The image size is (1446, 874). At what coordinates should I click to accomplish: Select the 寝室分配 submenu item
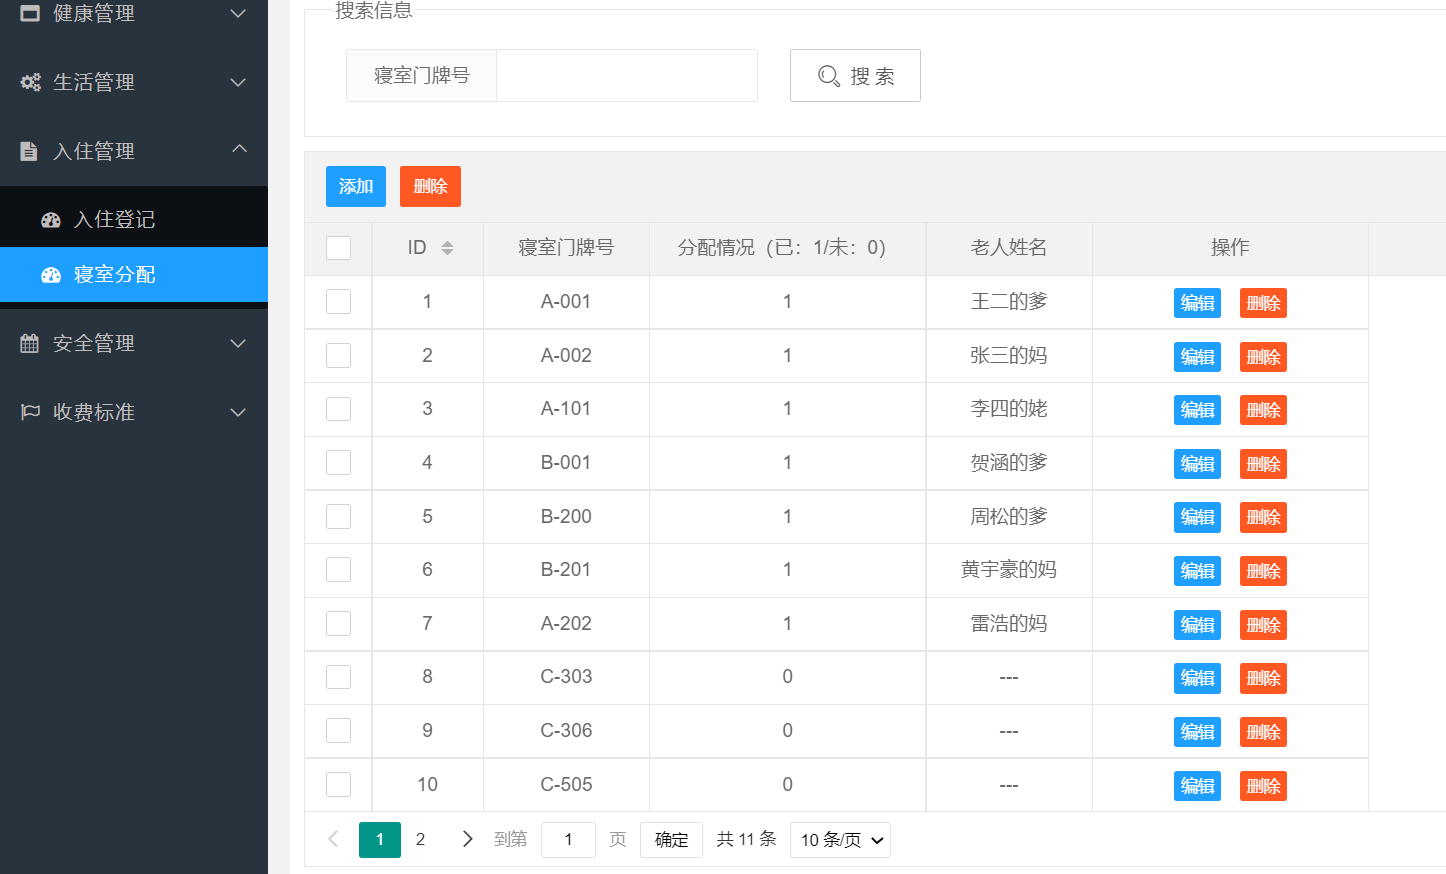coord(134,274)
